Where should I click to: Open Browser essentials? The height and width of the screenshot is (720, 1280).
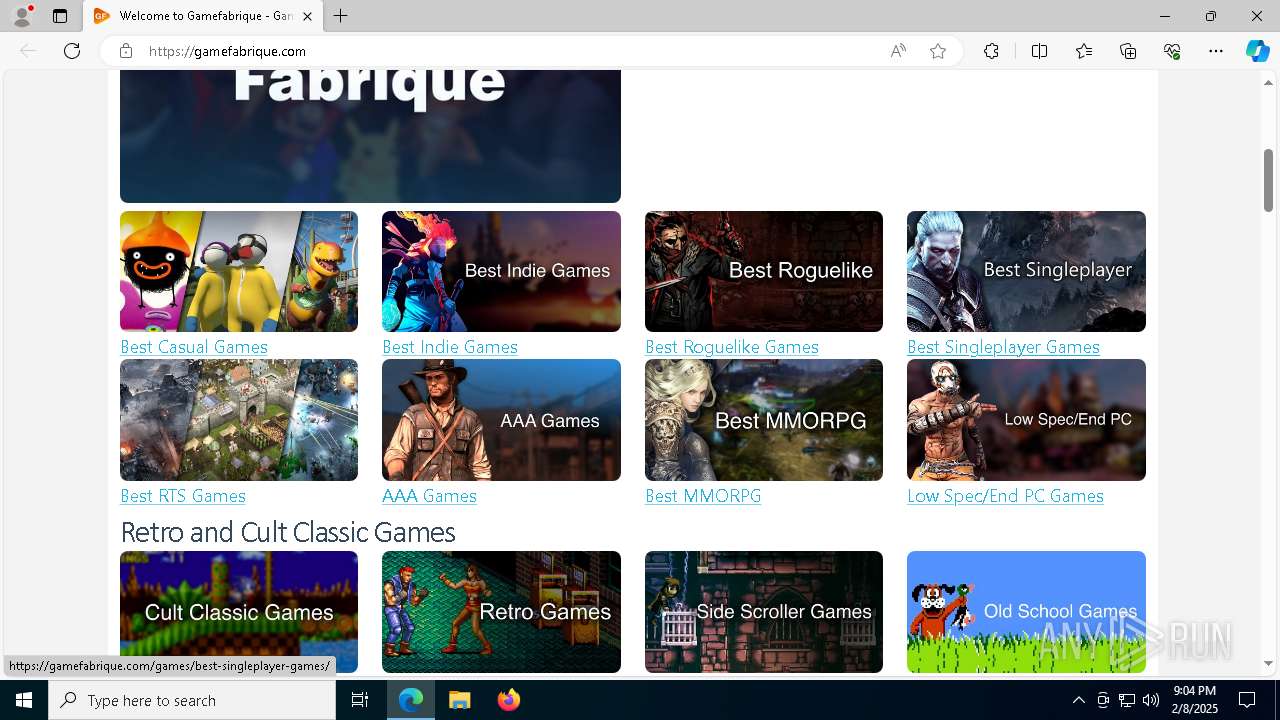click(1172, 51)
